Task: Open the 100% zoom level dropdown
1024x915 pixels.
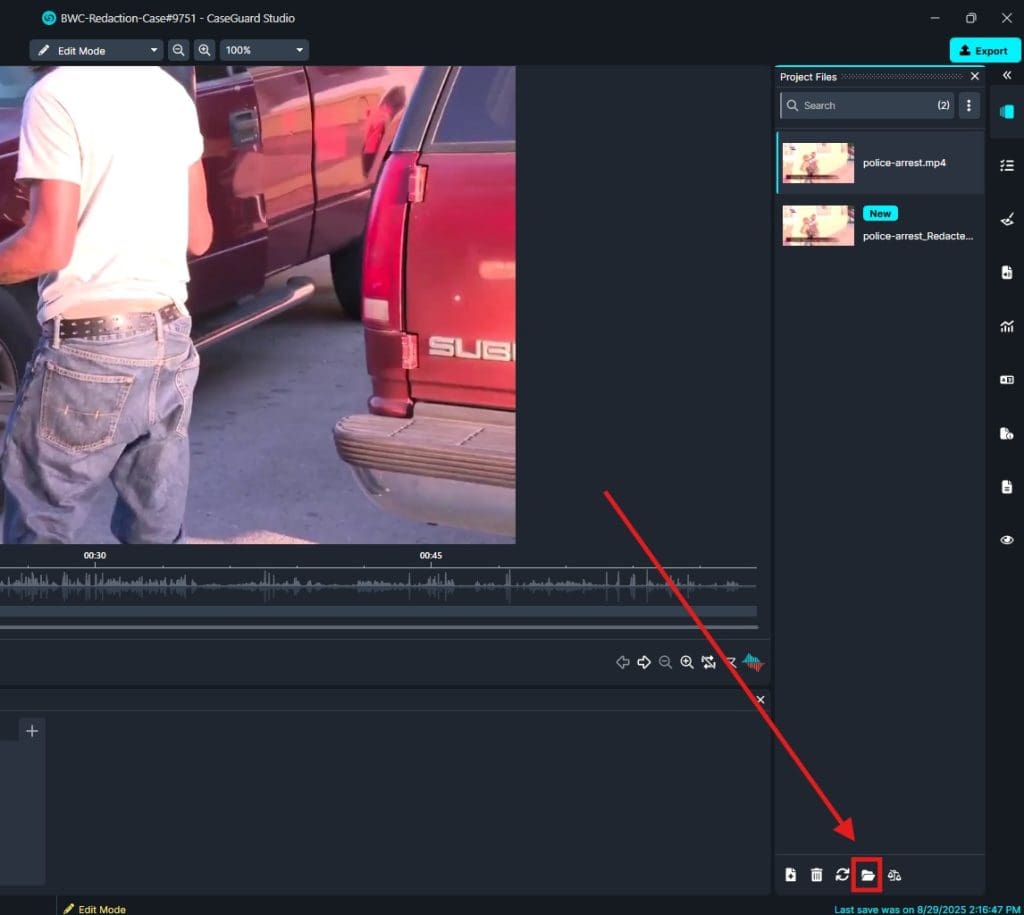Action: tap(265, 50)
